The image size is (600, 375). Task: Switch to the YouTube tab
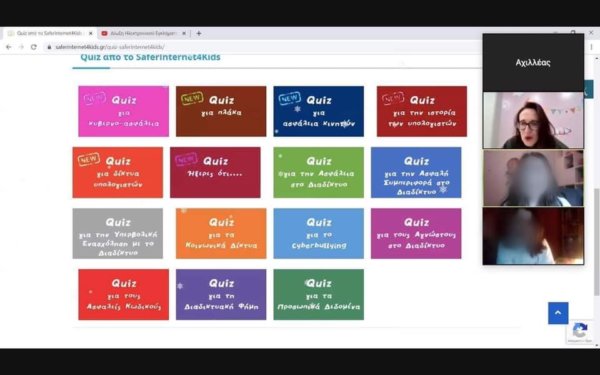[x=143, y=33]
